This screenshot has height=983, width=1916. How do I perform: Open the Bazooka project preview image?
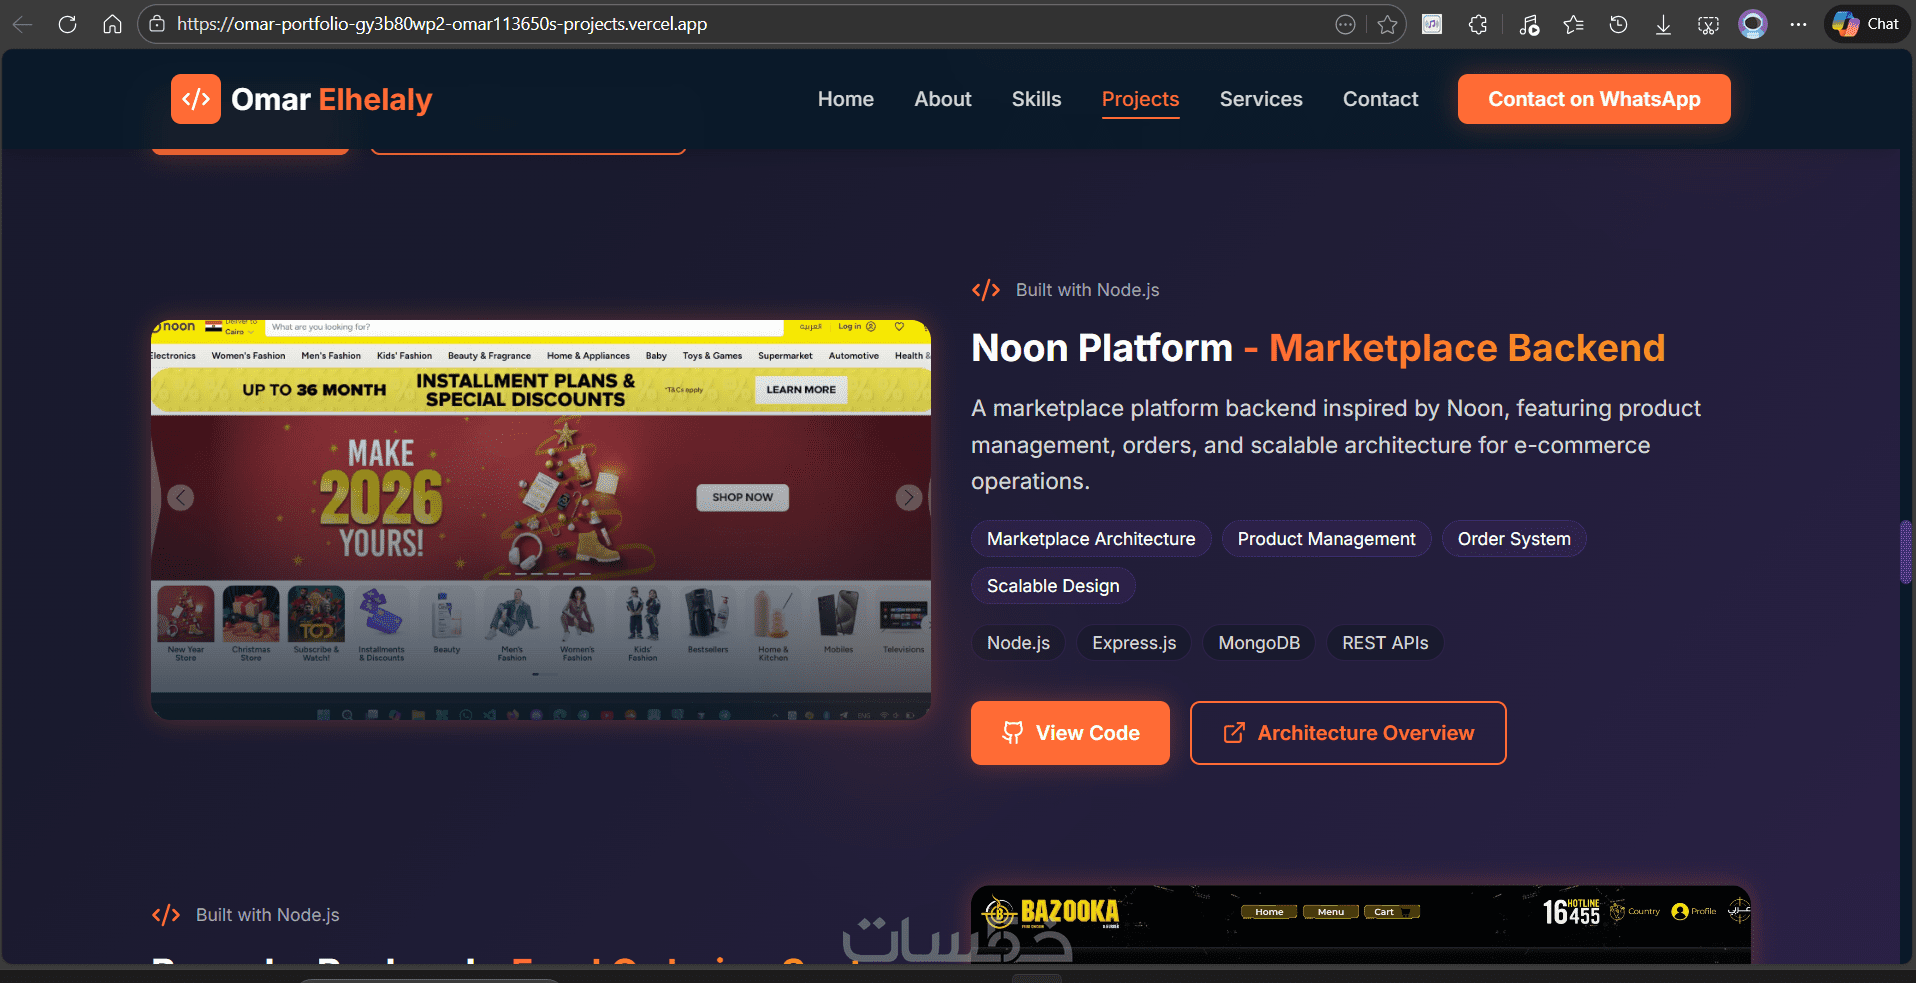(x=1361, y=925)
